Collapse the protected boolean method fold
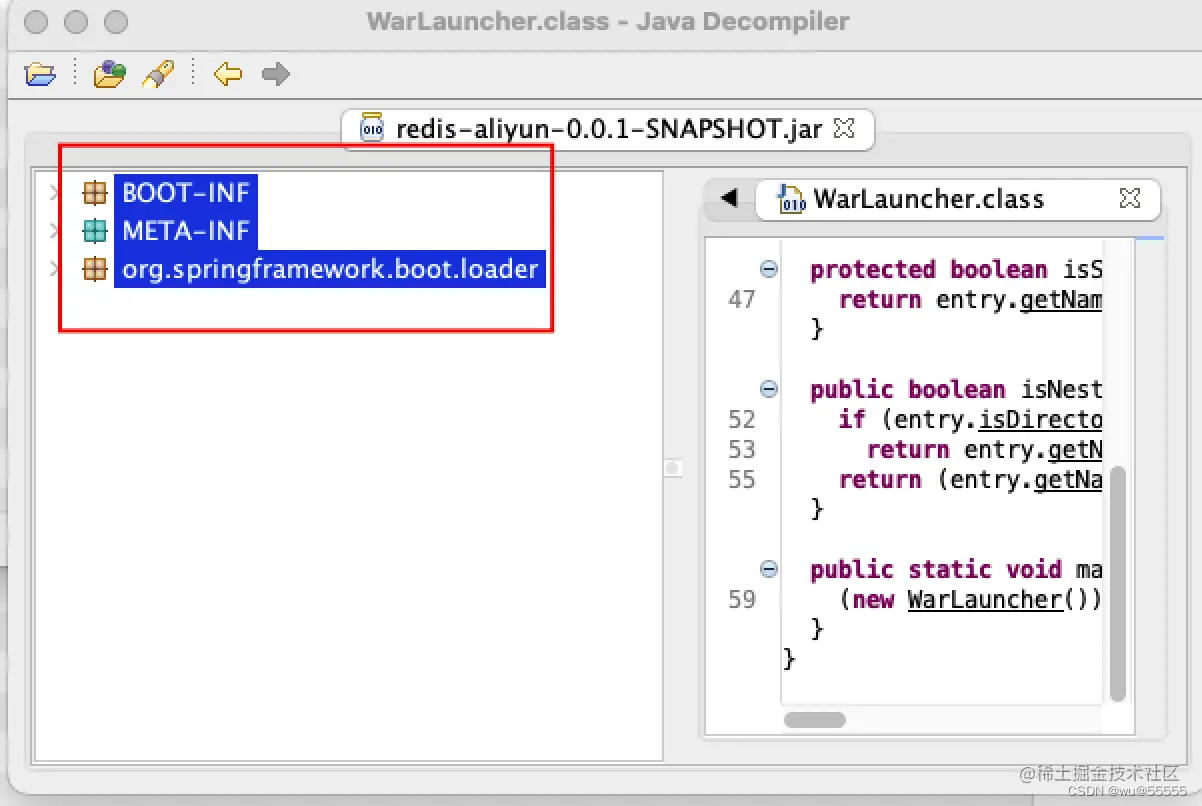The image size is (1202, 806). [x=769, y=269]
